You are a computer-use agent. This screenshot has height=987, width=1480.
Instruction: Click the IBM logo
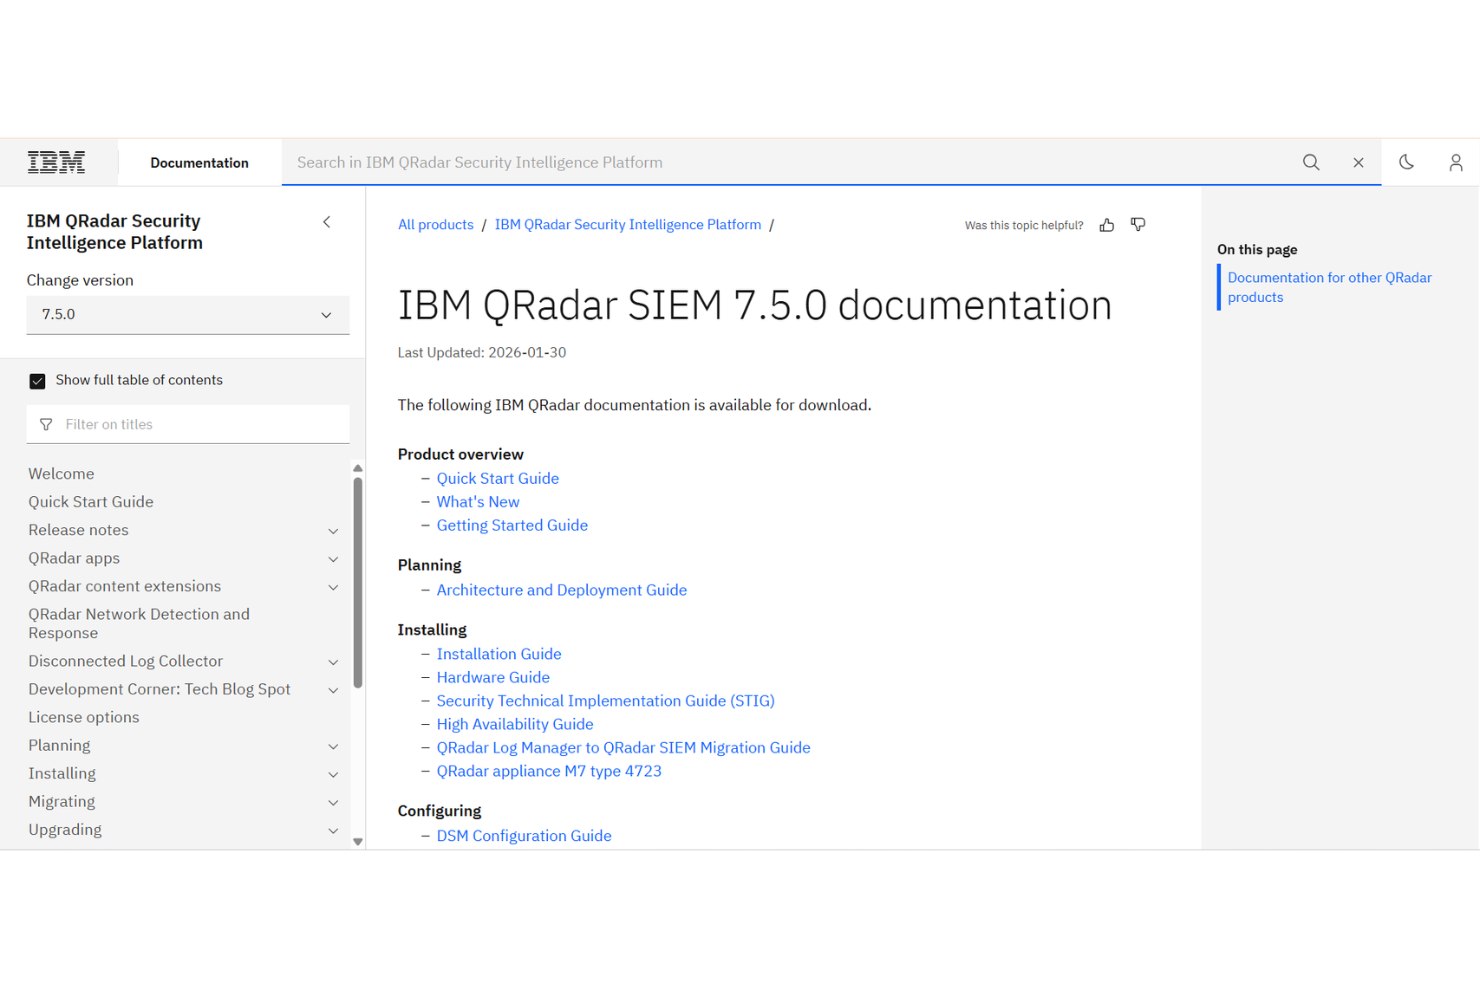tap(56, 162)
